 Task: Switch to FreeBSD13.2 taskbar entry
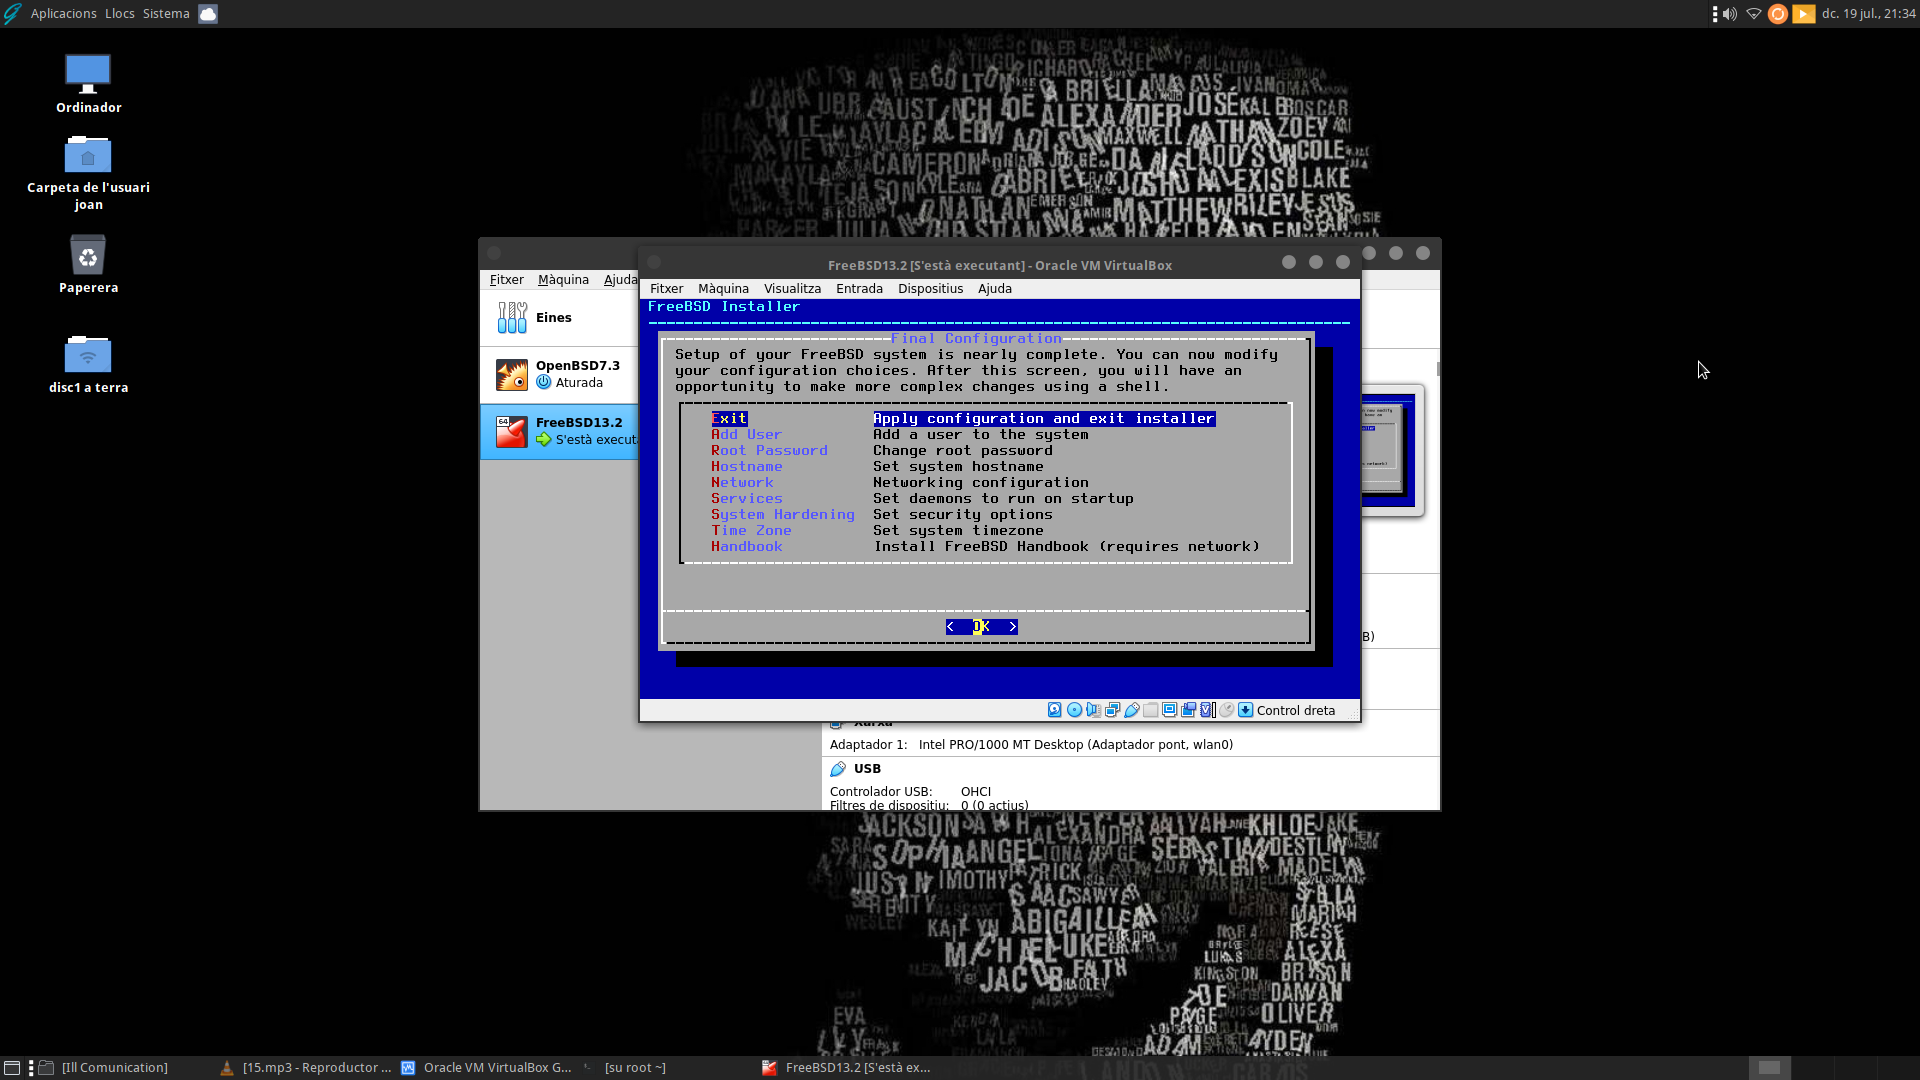coord(849,1068)
